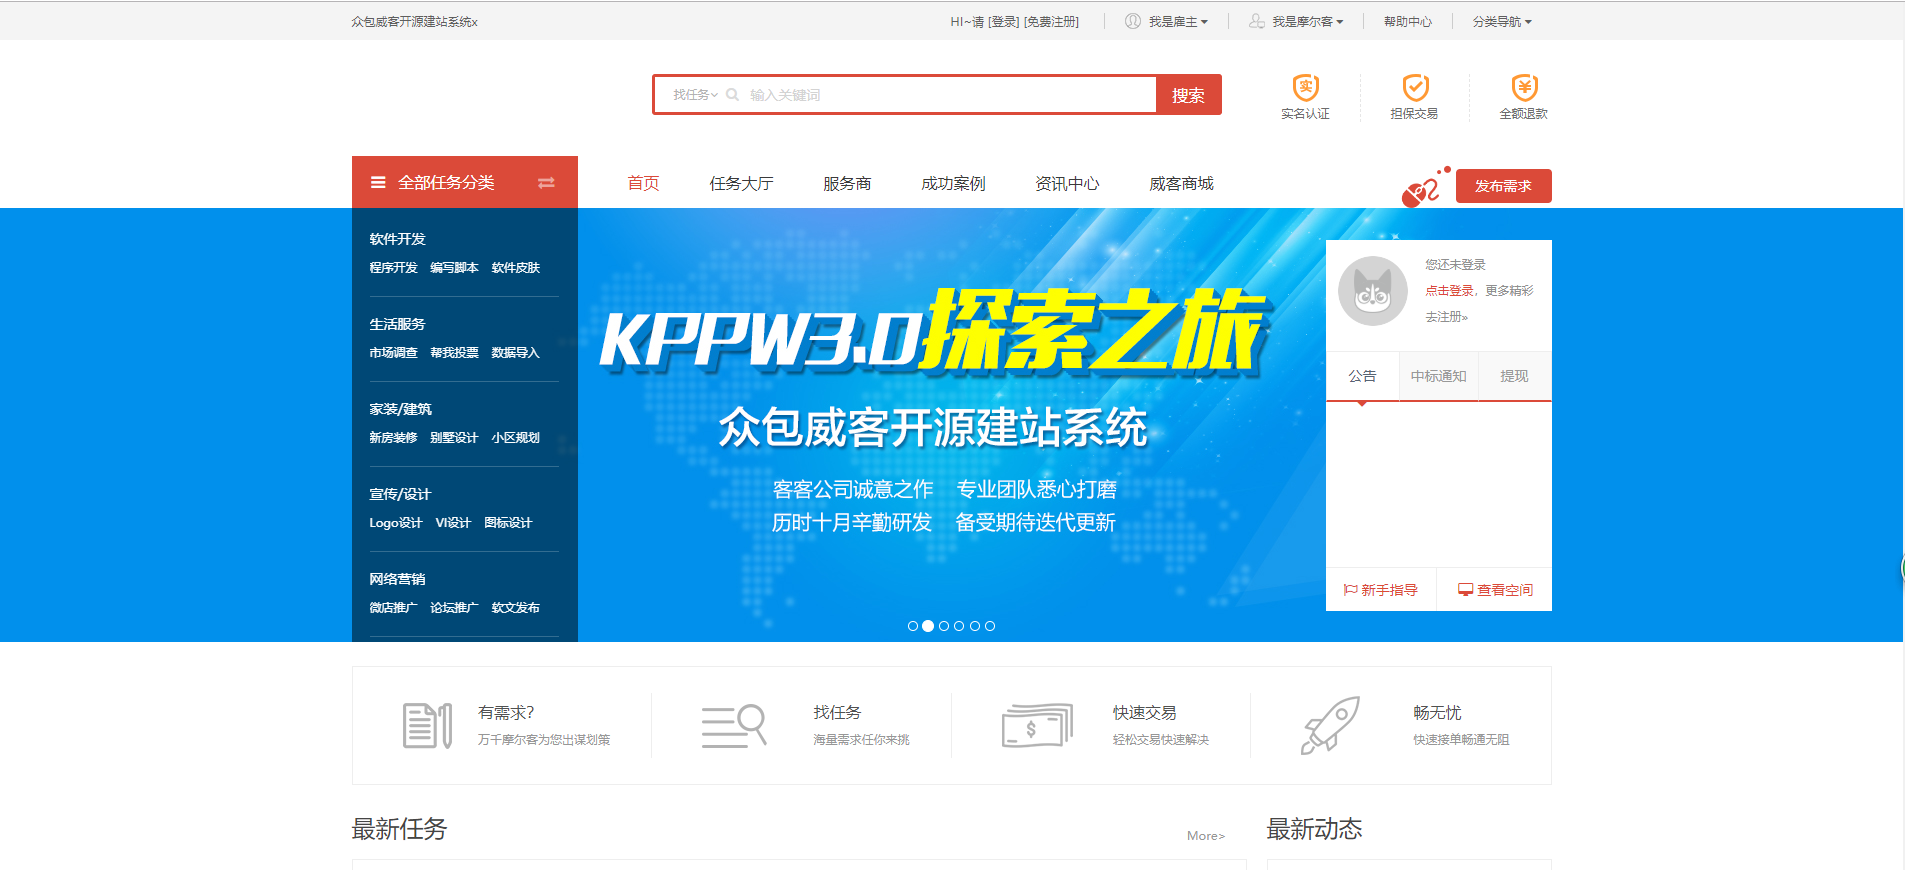Open the 软件开发 category

tap(398, 239)
